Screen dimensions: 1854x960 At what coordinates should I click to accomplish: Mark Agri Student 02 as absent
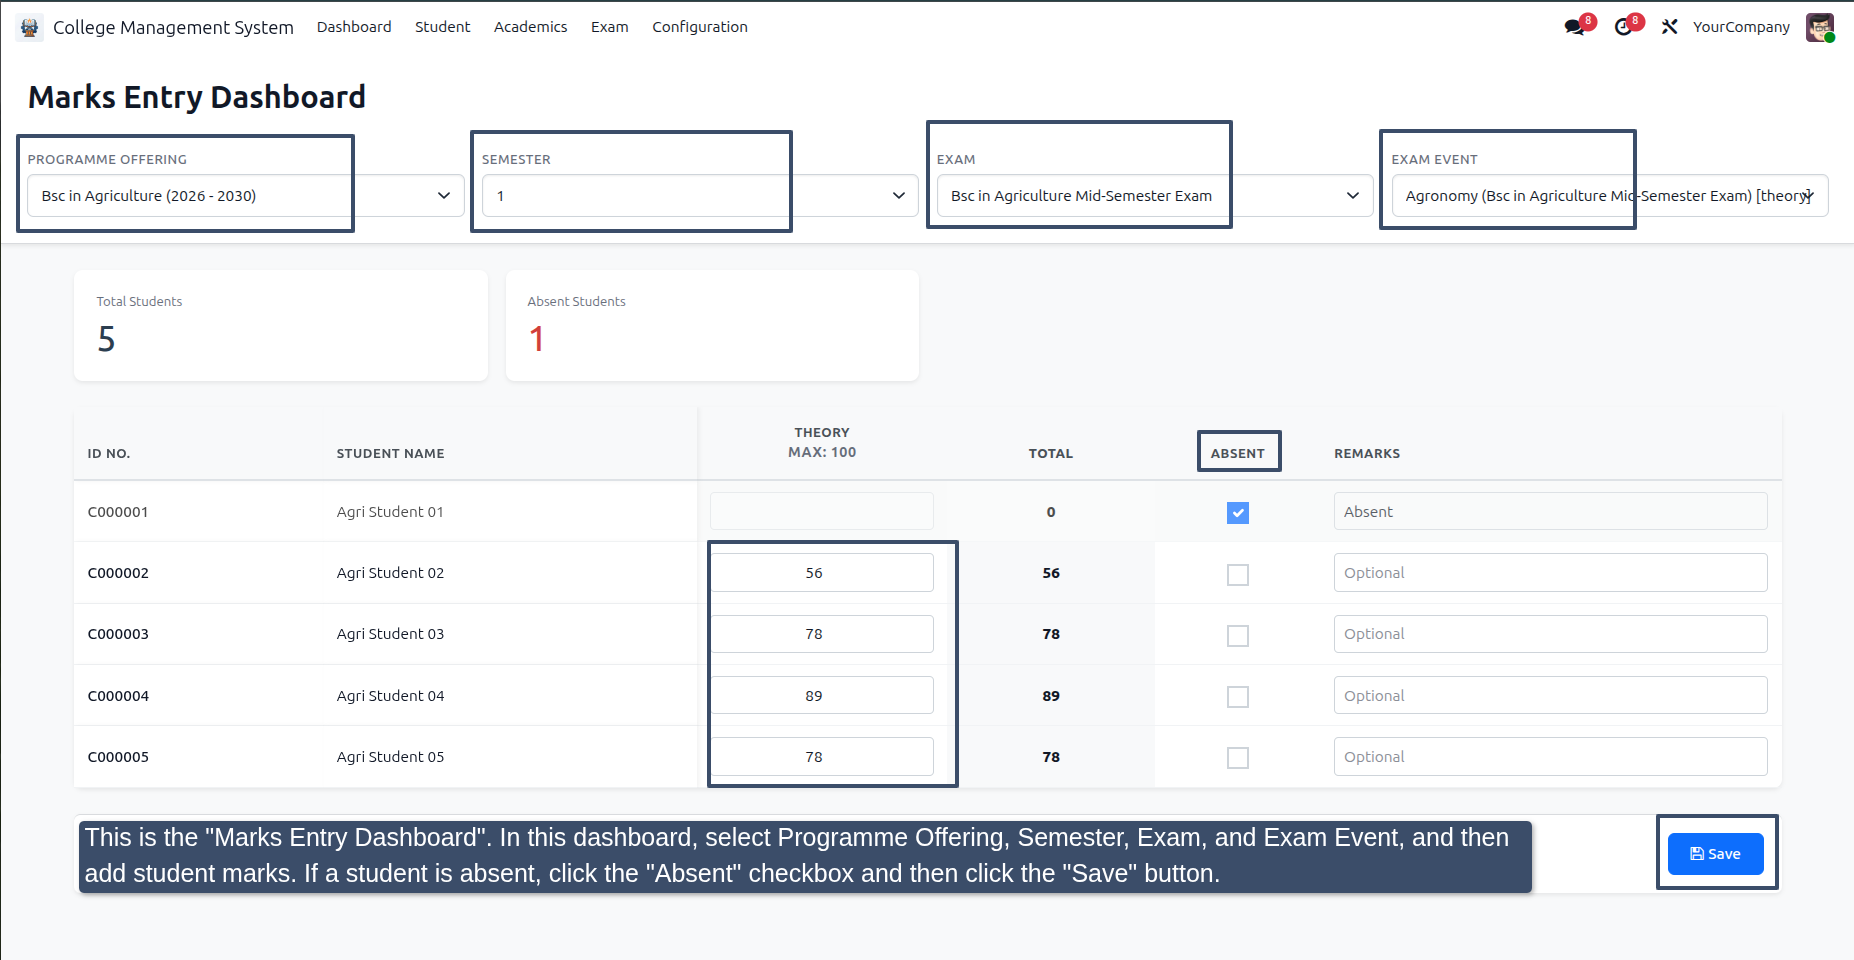(x=1238, y=575)
